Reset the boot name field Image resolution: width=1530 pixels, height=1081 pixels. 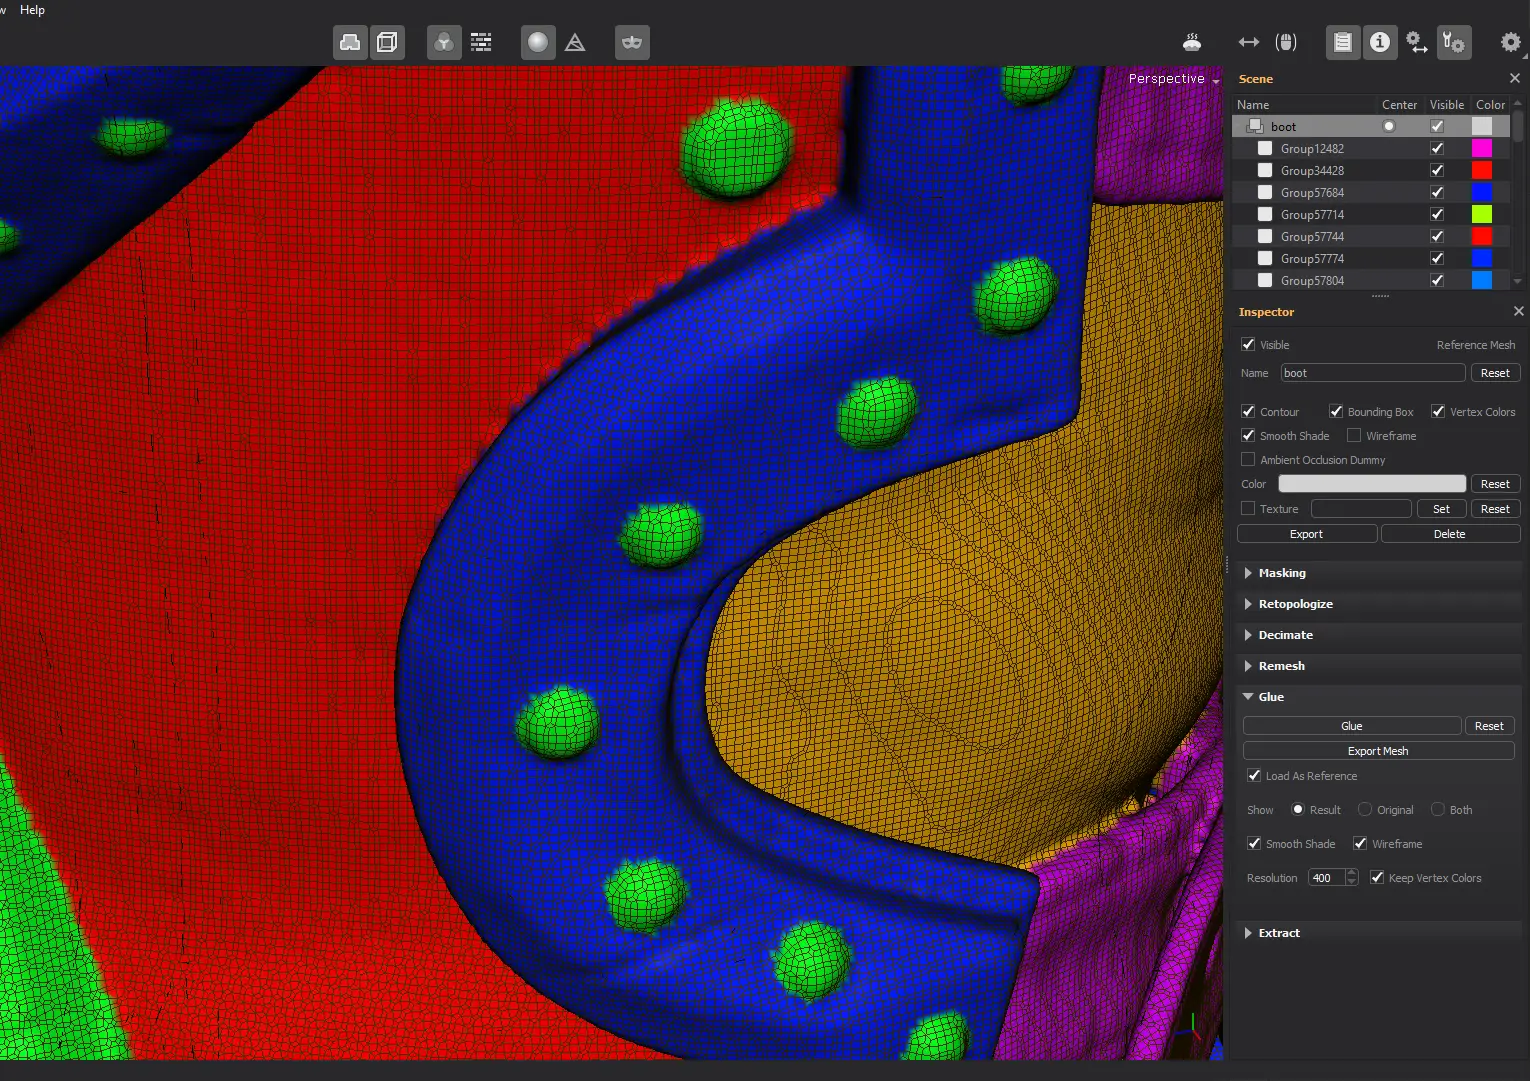point(1495,373)
